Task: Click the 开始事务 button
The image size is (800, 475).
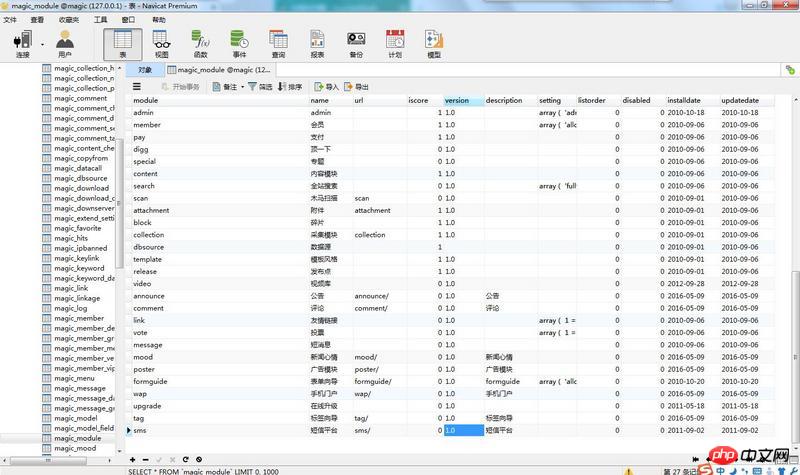Action: click(181, 87)
